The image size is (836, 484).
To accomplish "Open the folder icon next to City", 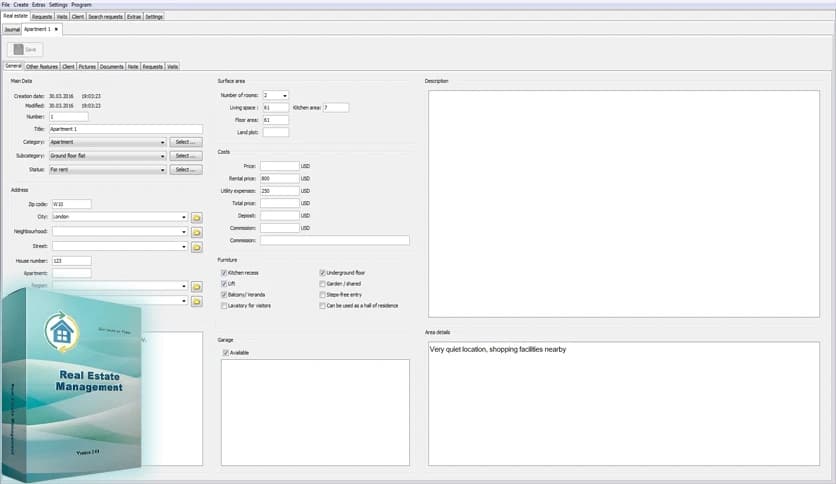I will pyautogui.click(x=197, y=217).
